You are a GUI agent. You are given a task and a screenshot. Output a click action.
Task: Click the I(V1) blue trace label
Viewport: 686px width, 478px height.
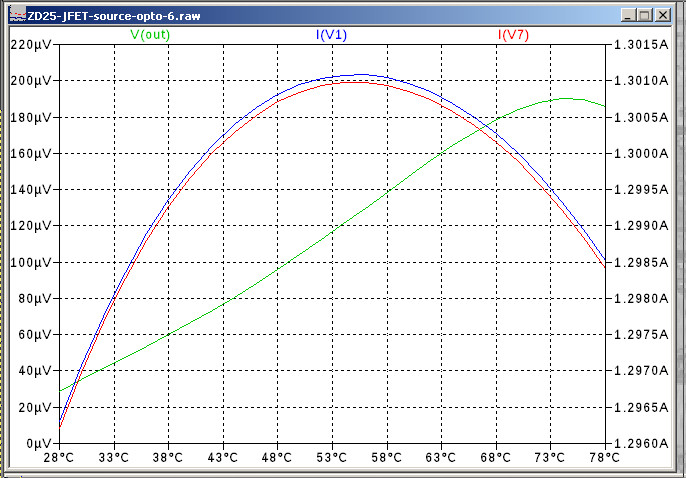[x=331, y=35]
